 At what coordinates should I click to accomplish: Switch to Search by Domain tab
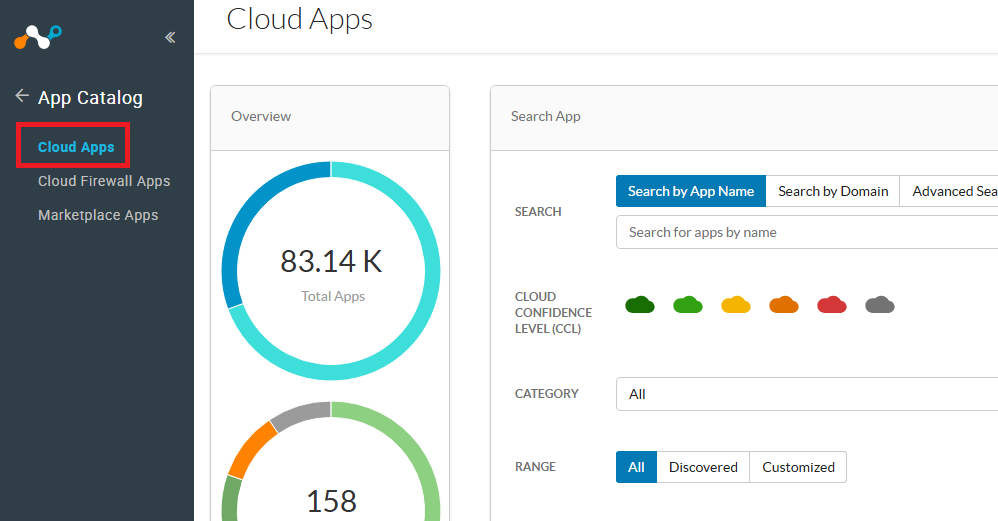click(x=833, y=191)
